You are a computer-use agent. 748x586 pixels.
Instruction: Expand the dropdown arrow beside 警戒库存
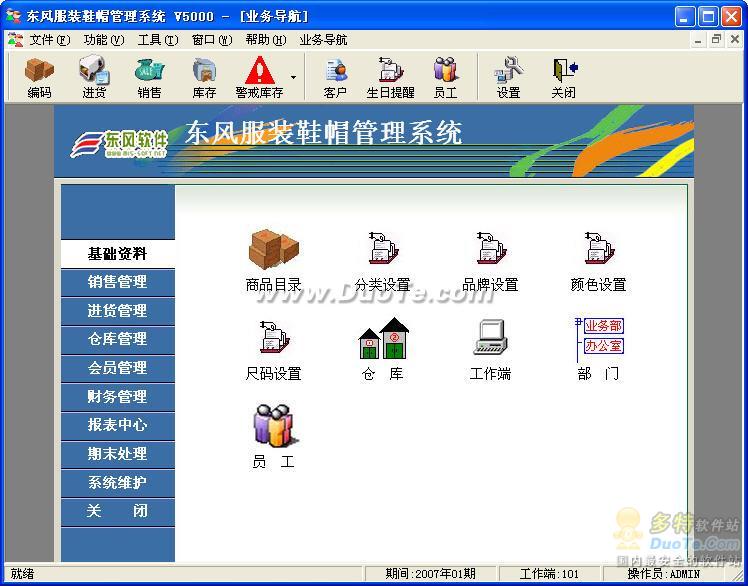click(293, 77)
